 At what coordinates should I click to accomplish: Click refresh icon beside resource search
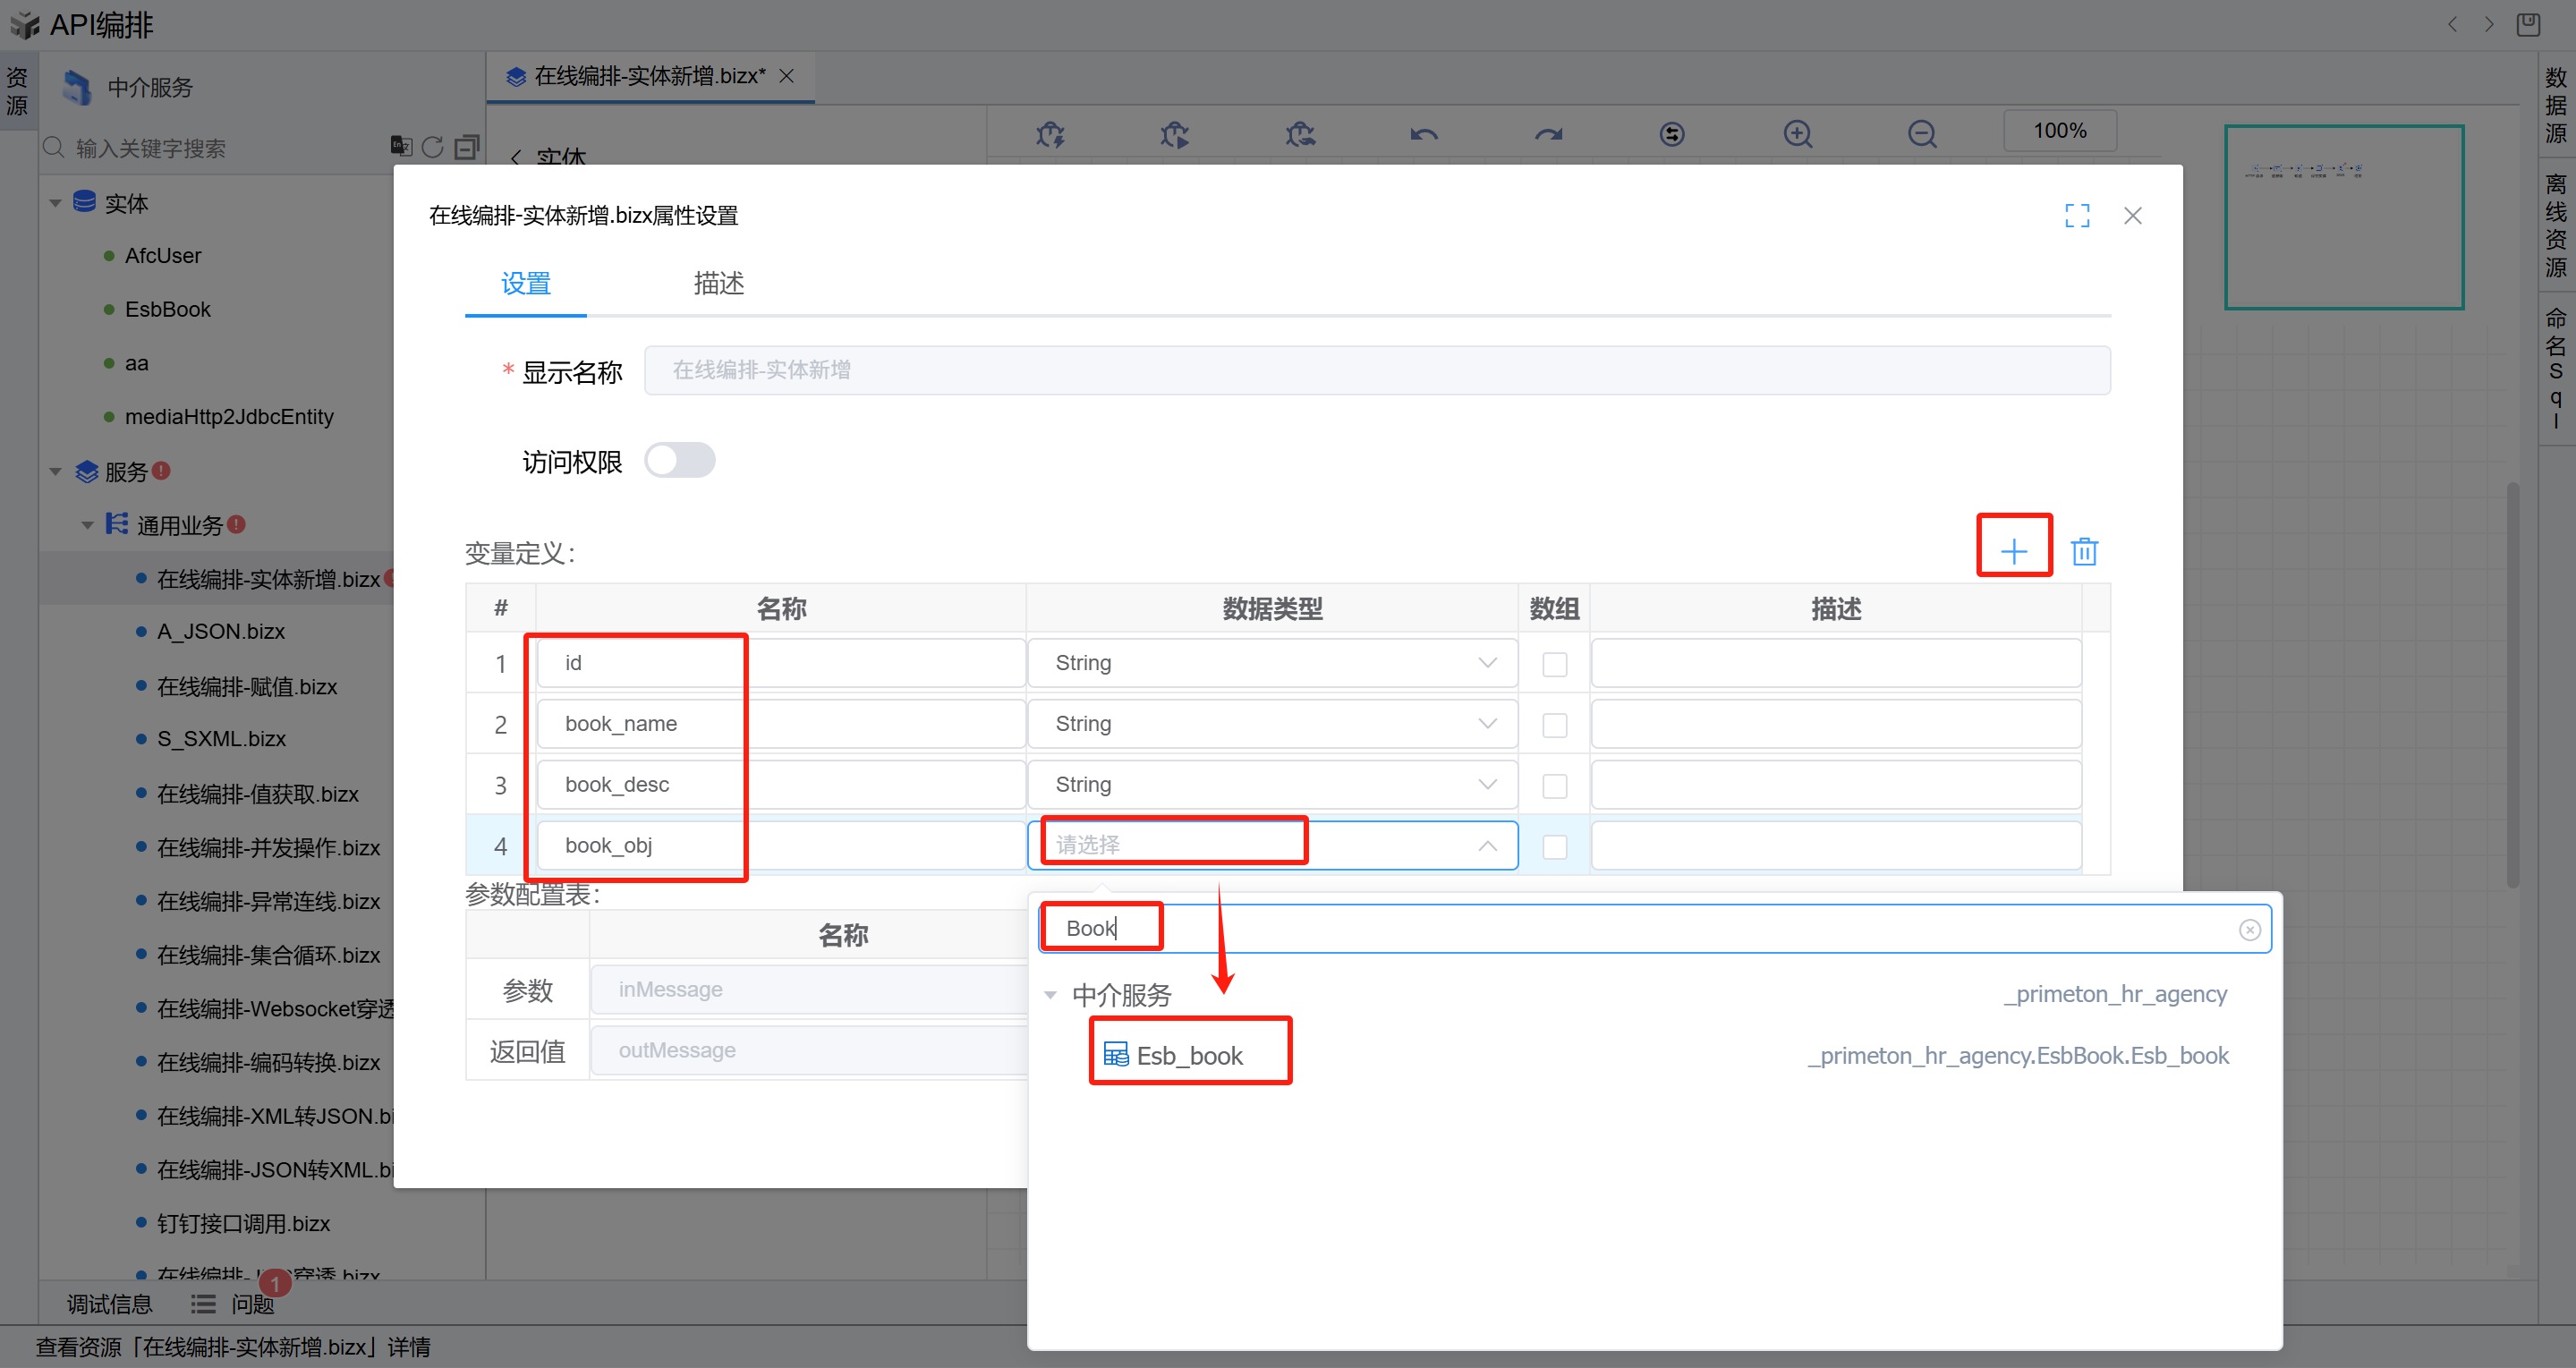pos(432,147)
